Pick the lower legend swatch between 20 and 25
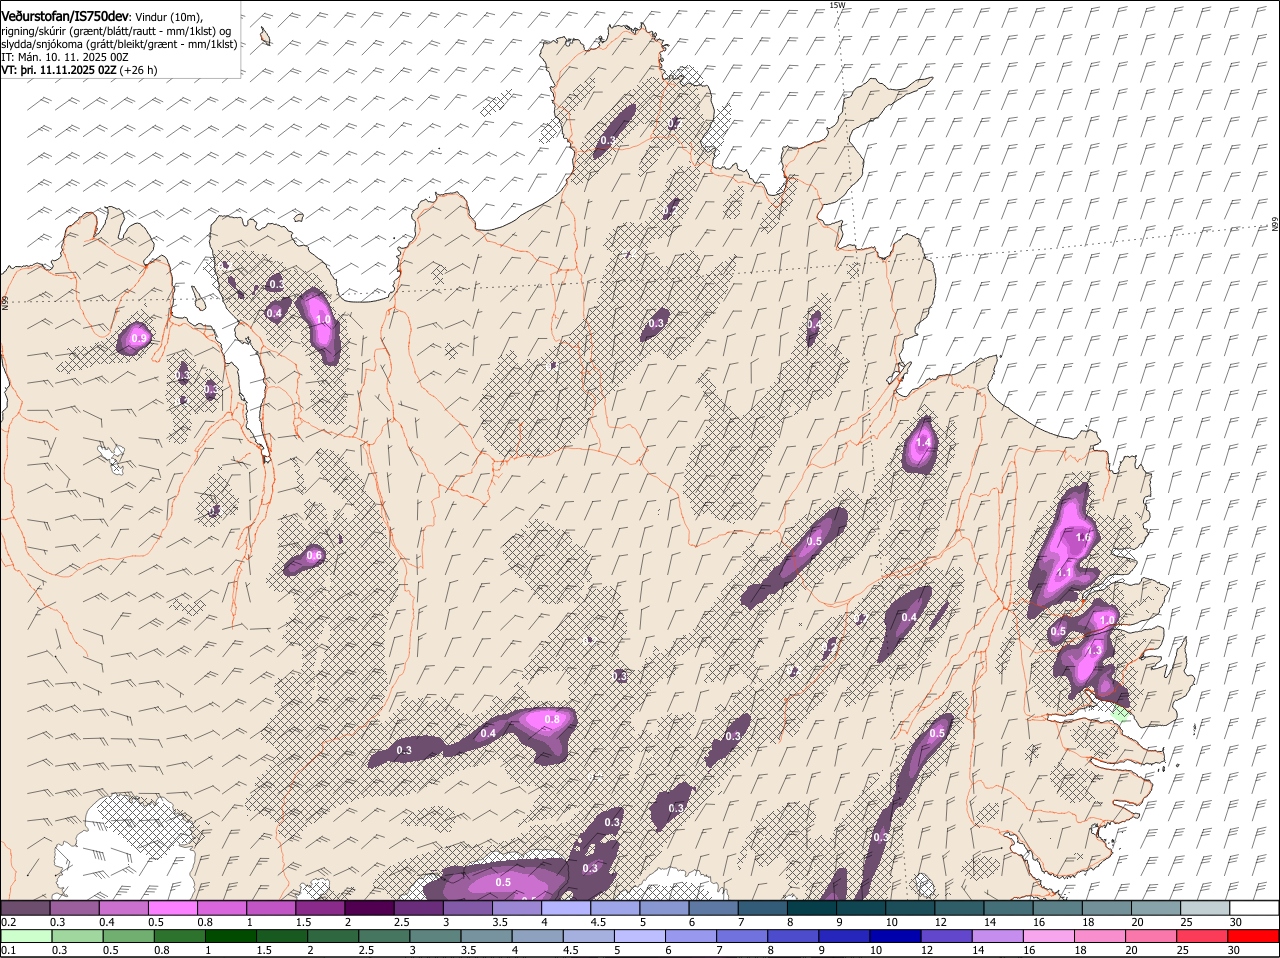Screen dimensions: 1280x958 [1151, 936]
